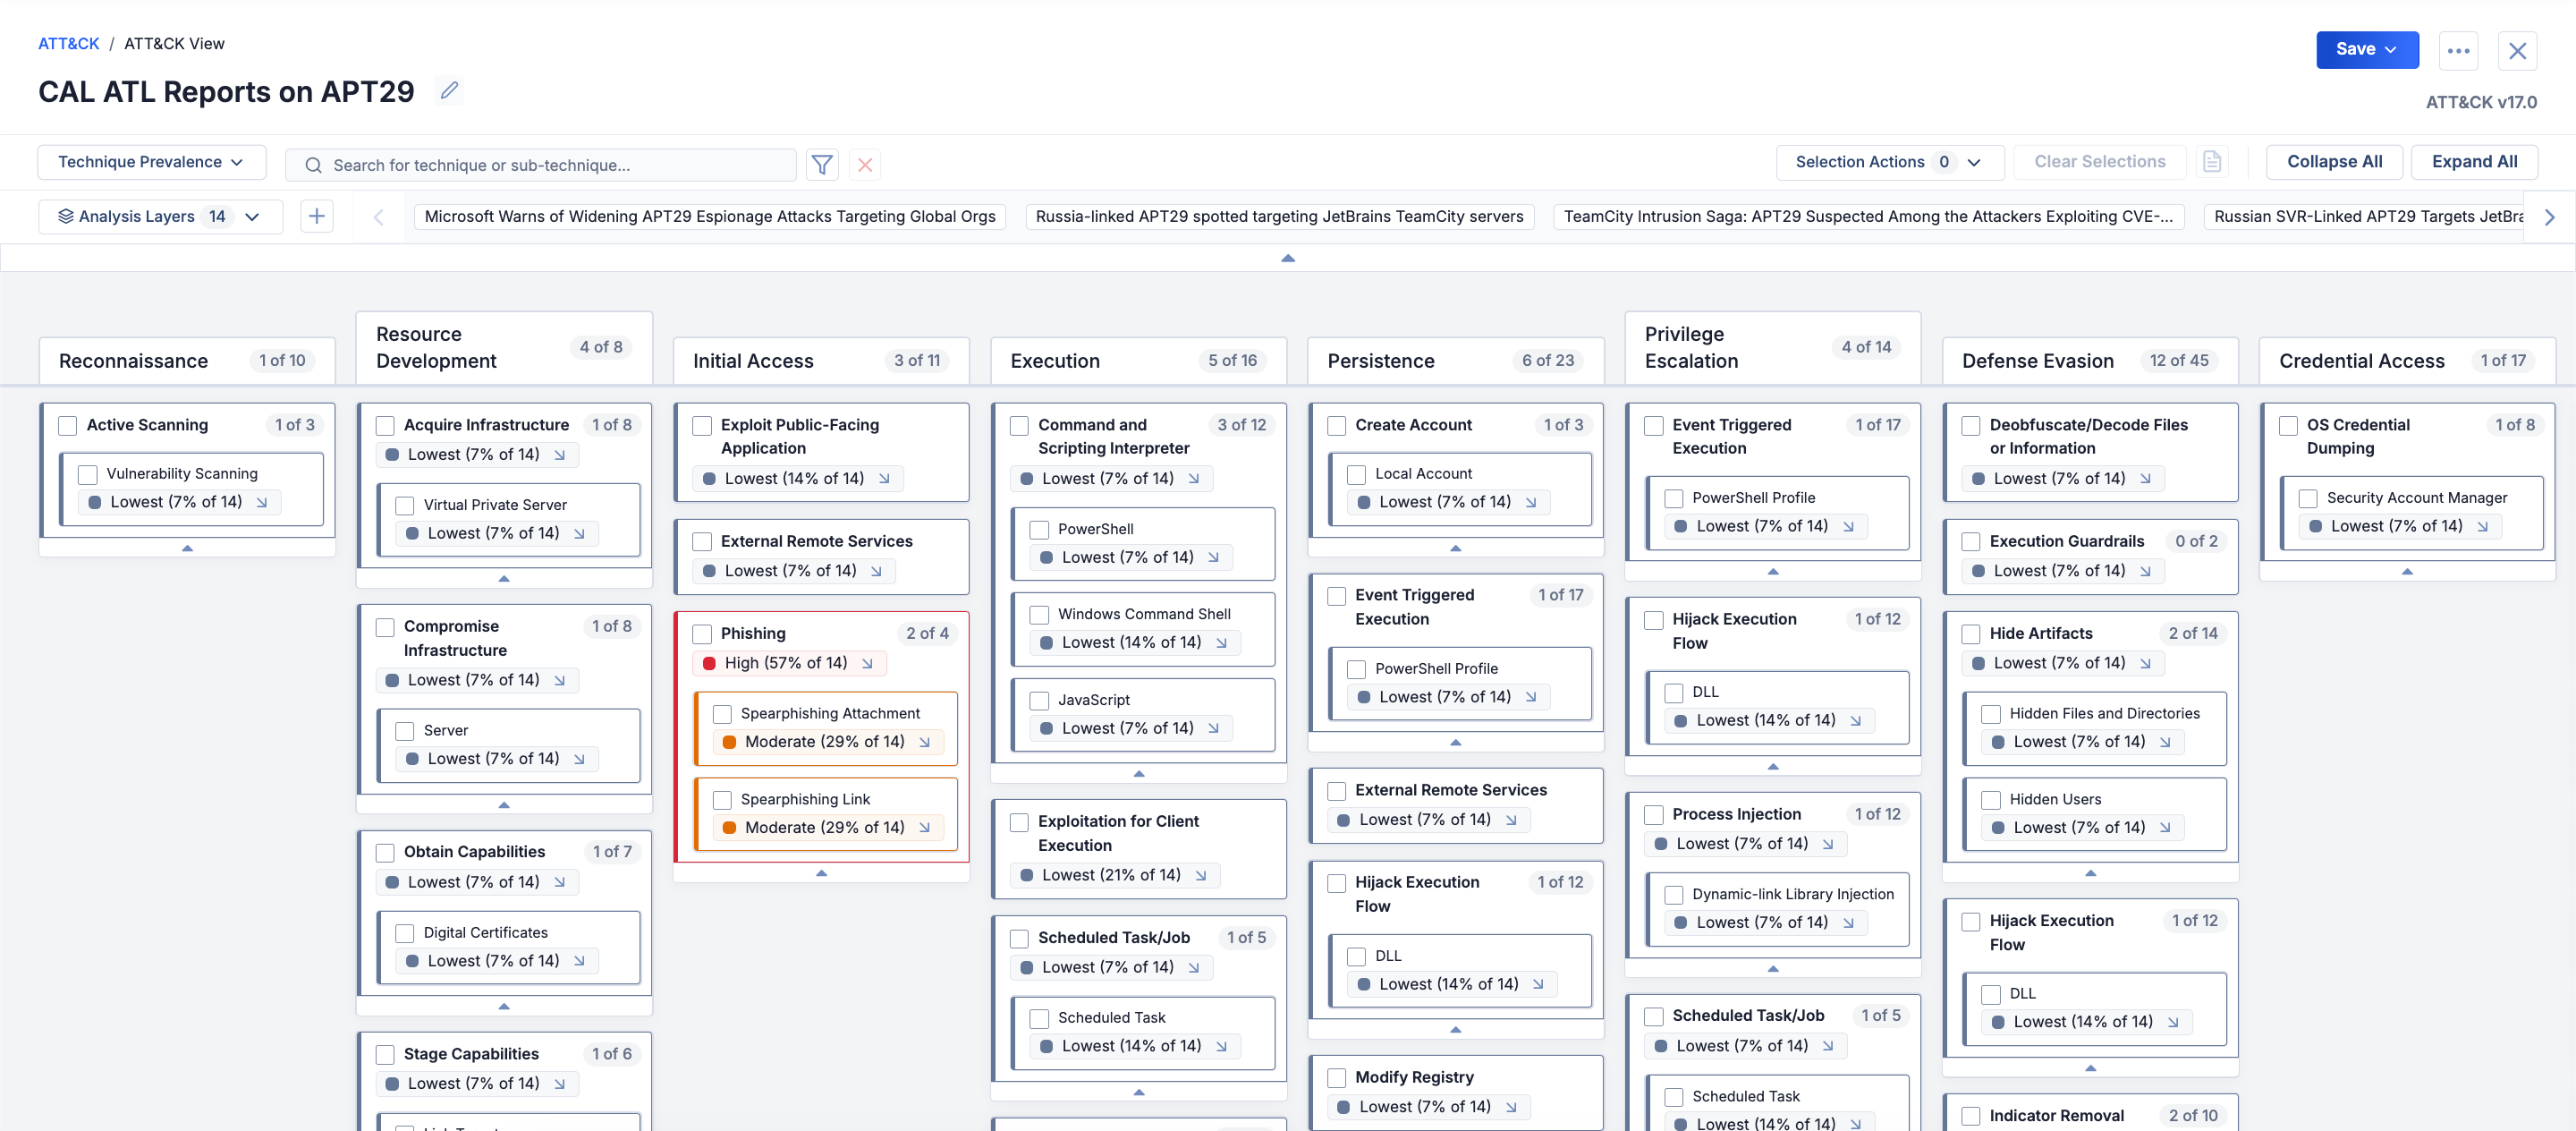Check the Phishing technique checkbox
This screenshot has width=2576, height=1131.
click(702, 633)
